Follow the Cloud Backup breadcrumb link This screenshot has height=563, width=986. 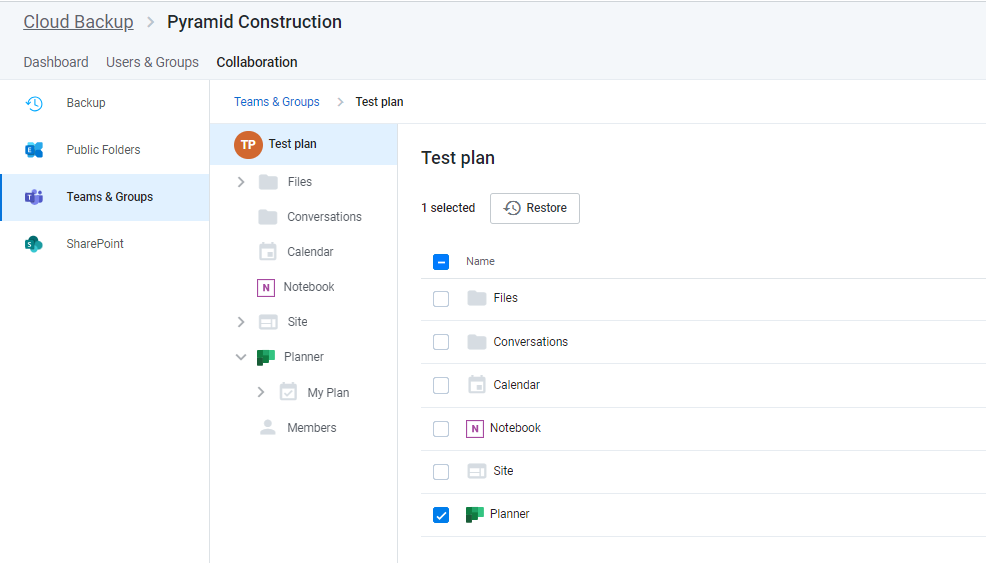[79, 22]
